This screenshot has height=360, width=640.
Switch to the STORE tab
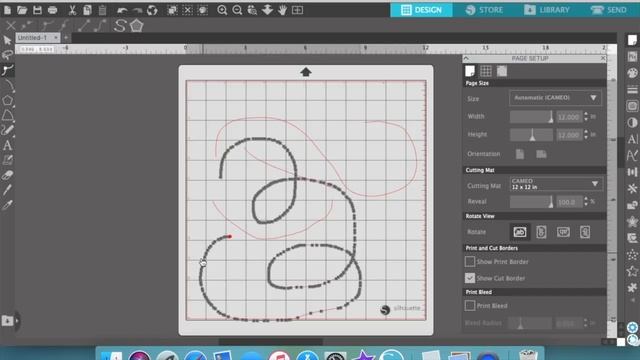coord(484,10)
